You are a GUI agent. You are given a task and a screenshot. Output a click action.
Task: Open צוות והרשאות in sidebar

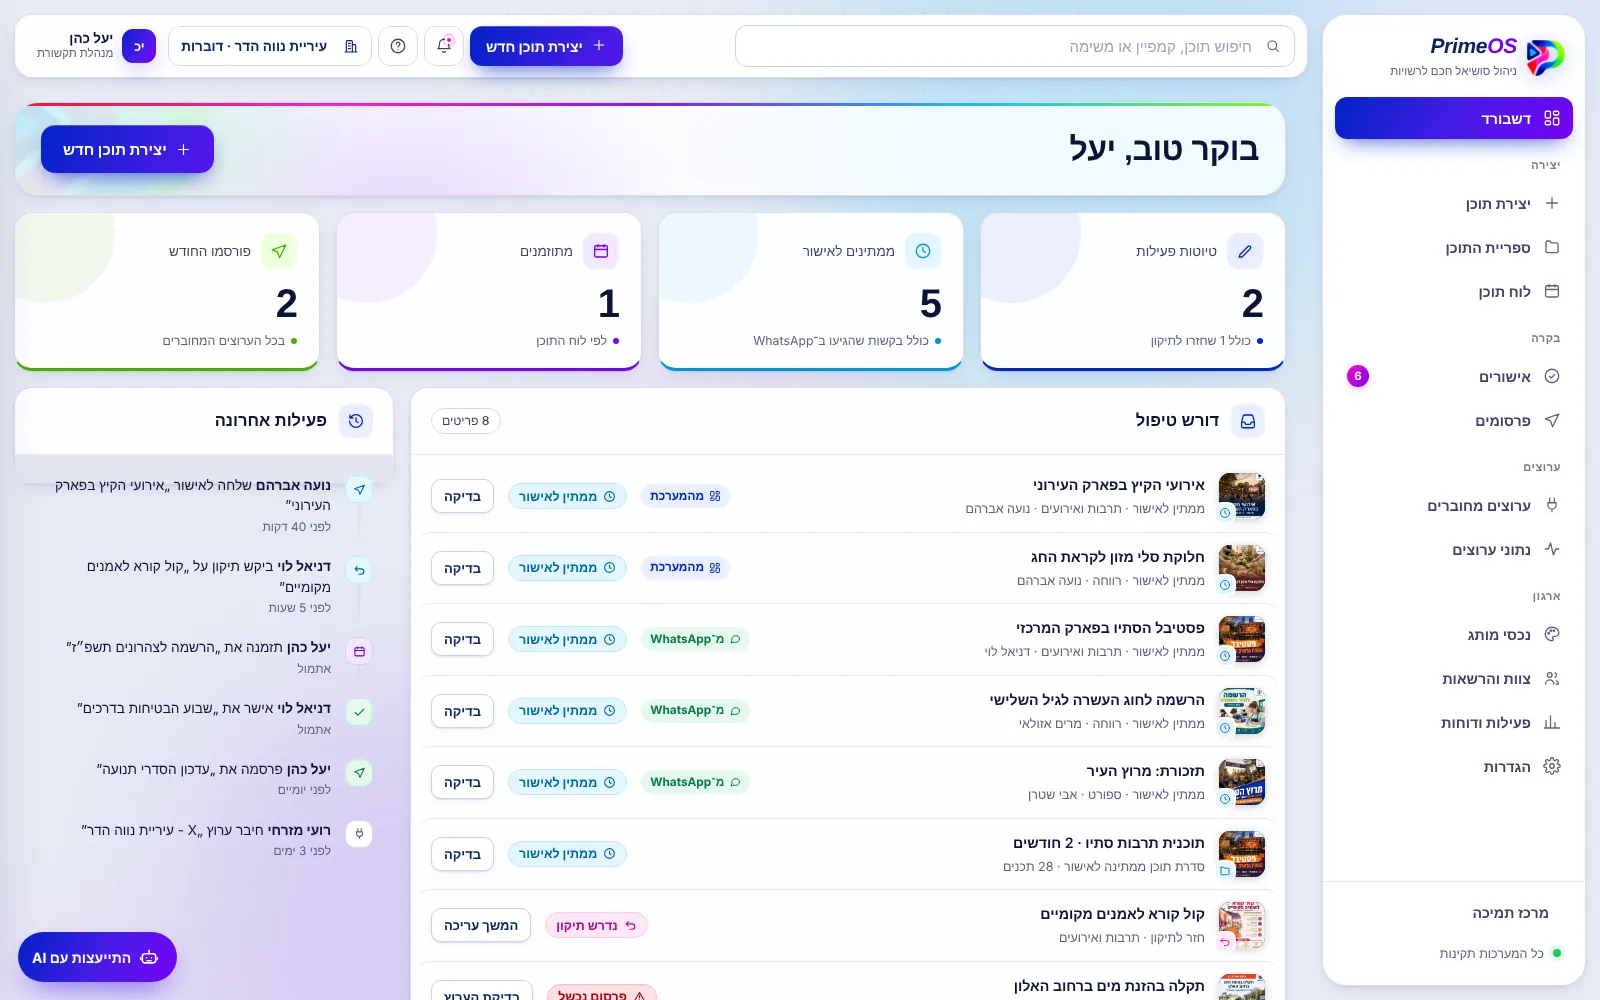(x=1453, y=678)
